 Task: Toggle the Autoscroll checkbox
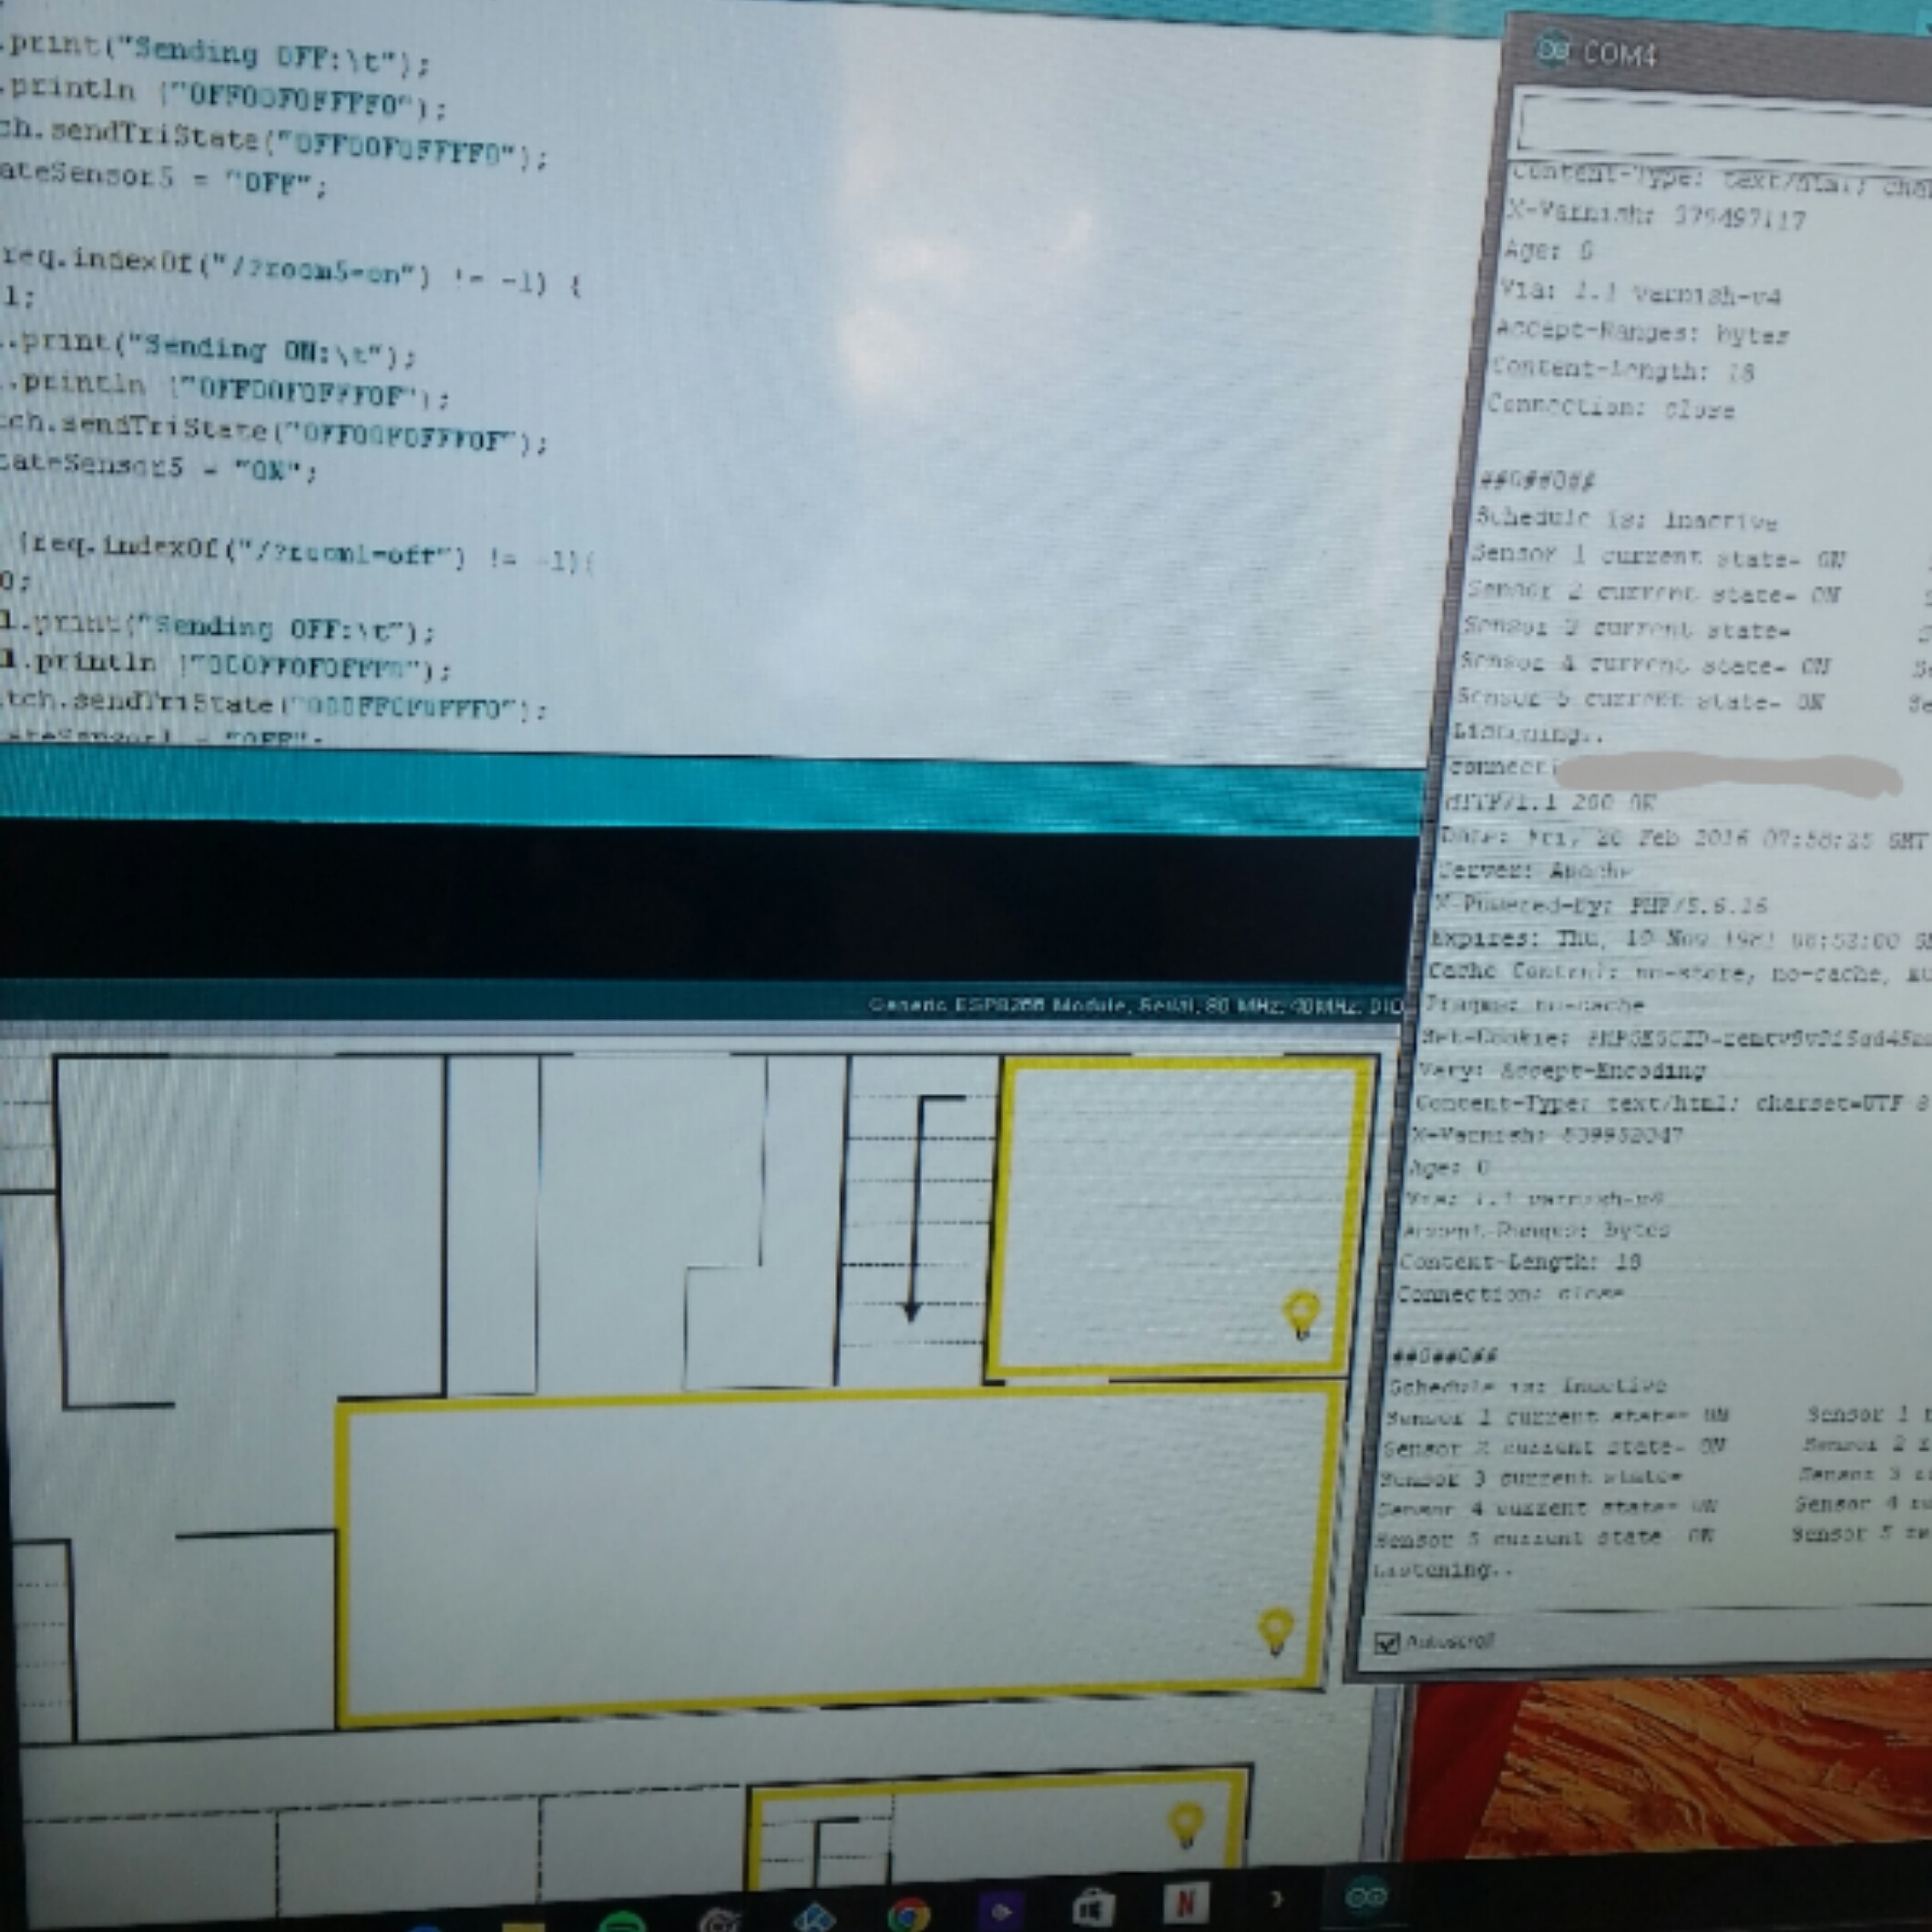[1387, 1643]
